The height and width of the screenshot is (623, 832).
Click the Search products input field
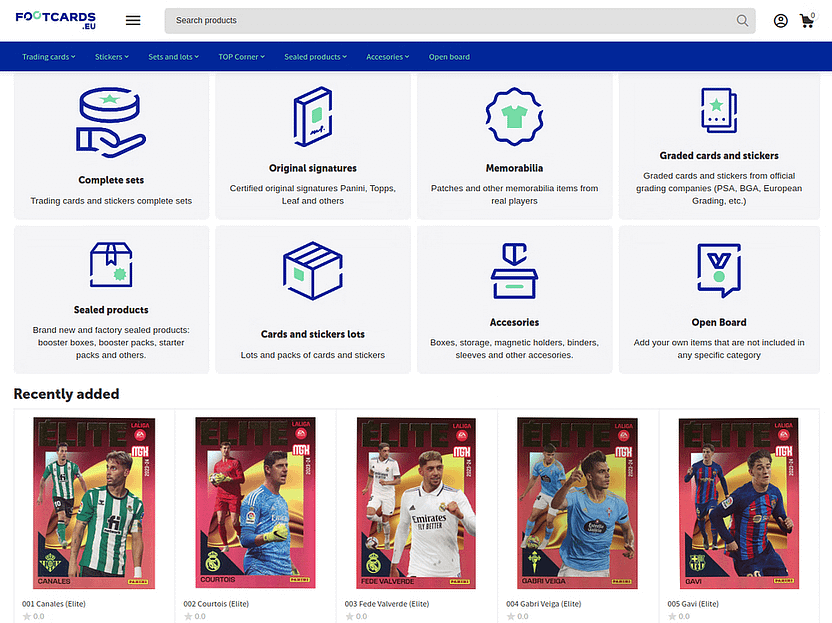coord(450,20)
